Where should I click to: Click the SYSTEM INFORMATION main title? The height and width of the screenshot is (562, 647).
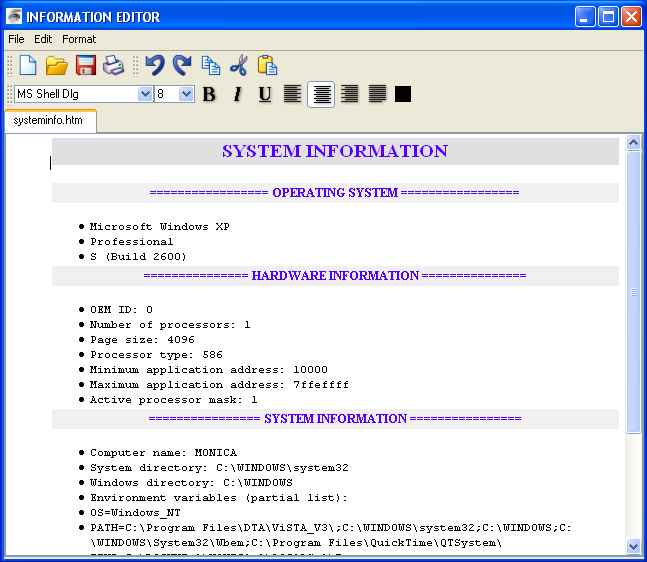[335, 151]
